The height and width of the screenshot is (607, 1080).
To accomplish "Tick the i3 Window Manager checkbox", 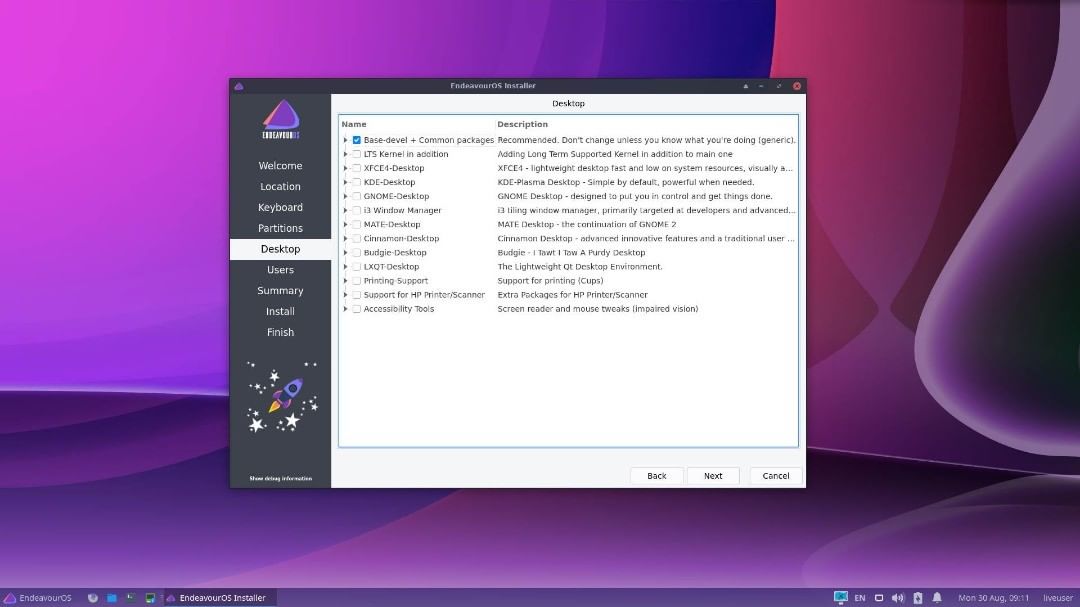I will (x=357, y=210).
